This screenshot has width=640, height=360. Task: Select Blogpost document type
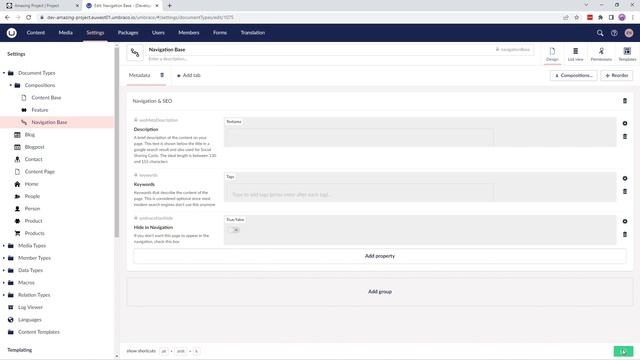click(34, 147)
